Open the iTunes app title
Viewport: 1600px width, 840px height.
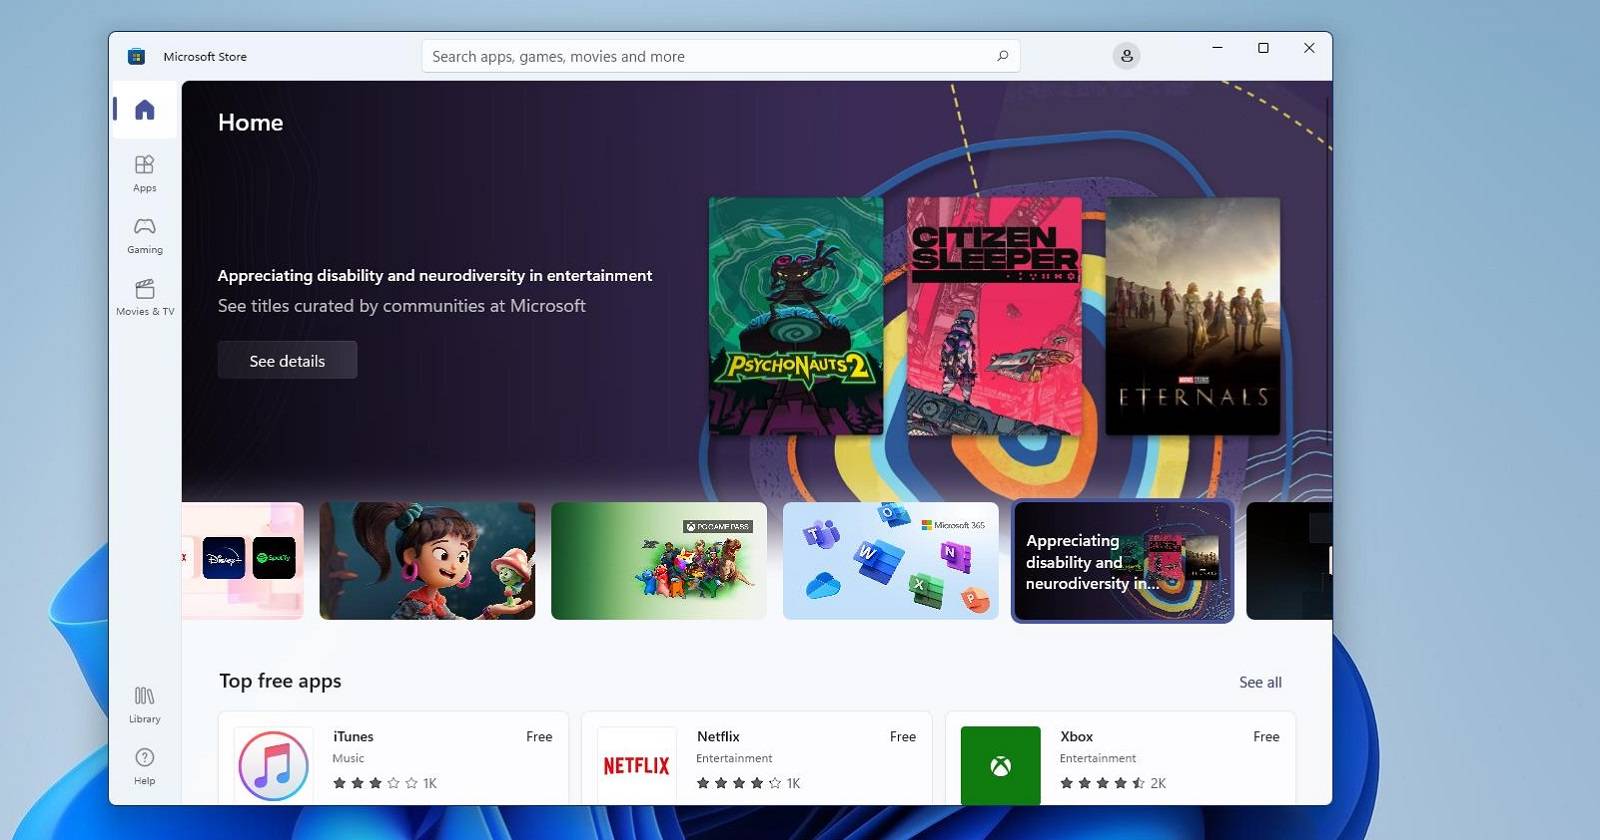pyautogui.click(x=353, y=736)
